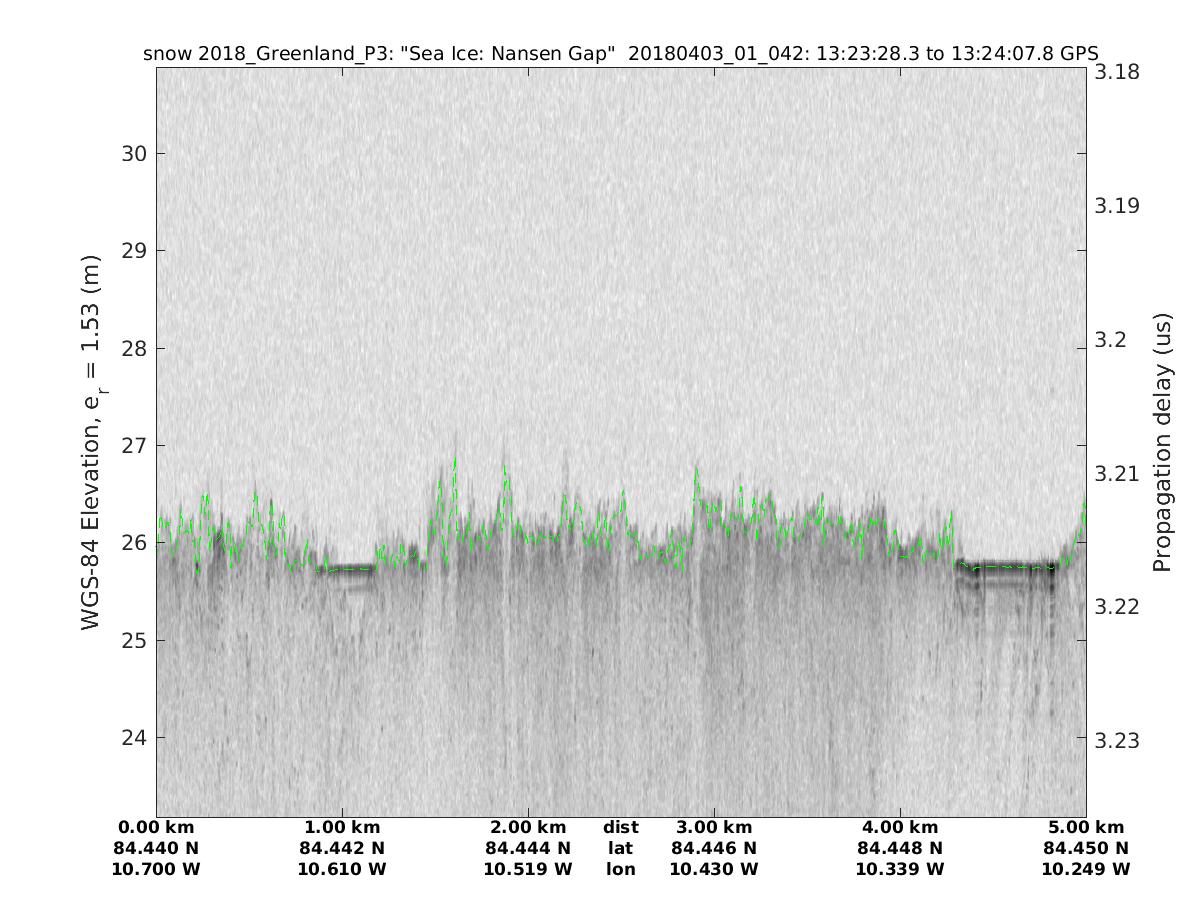
Task: Click the 24 elevation tick label
Action: [x=135, y=738]
